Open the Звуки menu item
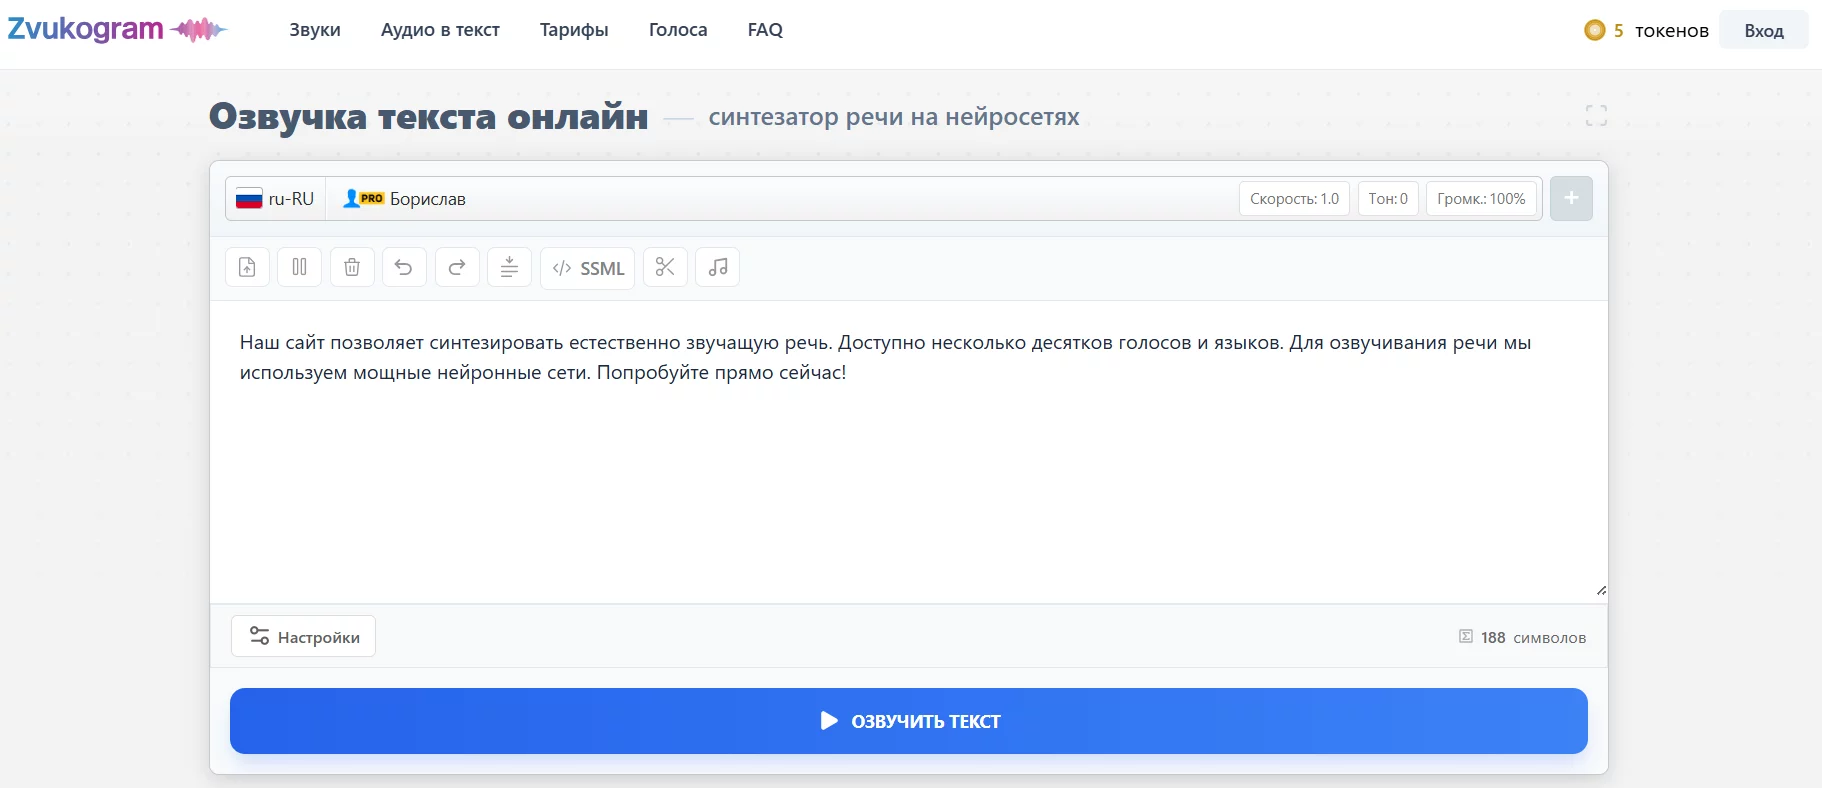The image size is (1822, 788). pyautogui.click(x=315, y=30)
